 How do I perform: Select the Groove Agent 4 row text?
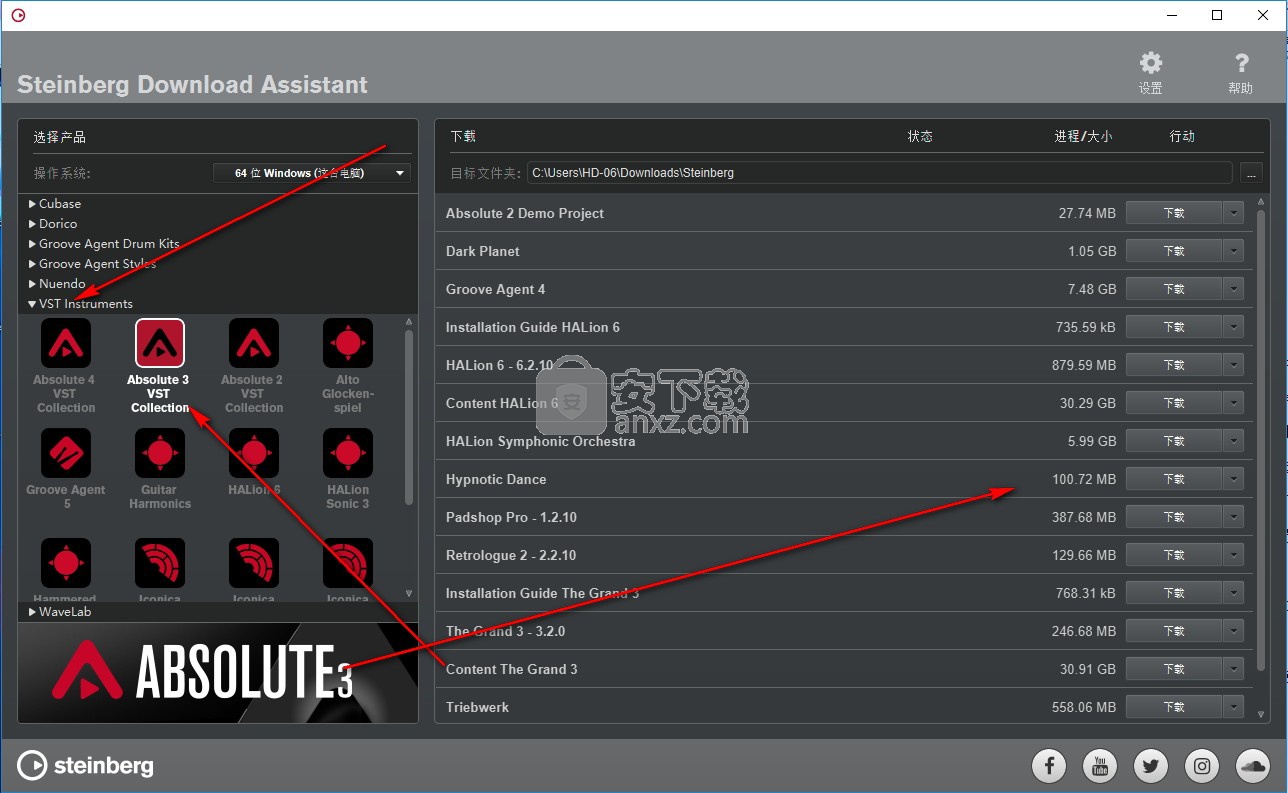click(496, 289)
